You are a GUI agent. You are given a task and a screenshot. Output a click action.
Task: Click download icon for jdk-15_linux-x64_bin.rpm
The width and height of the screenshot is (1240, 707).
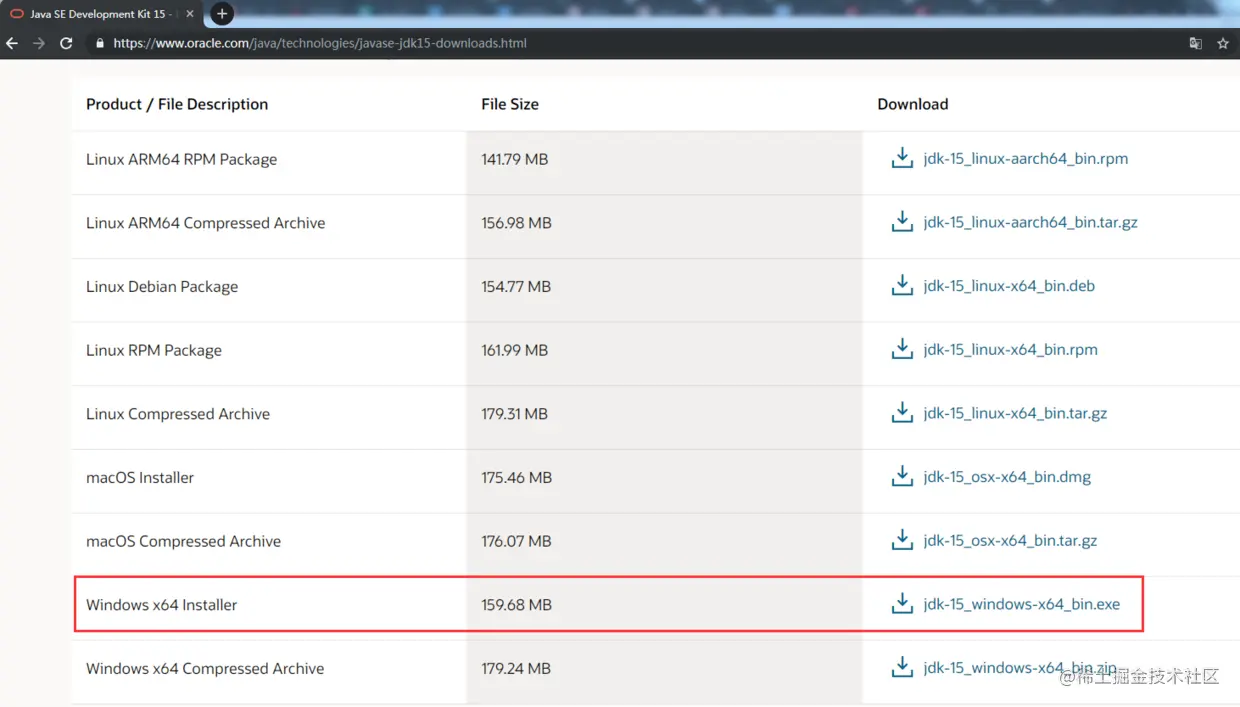tap(902, 349)
